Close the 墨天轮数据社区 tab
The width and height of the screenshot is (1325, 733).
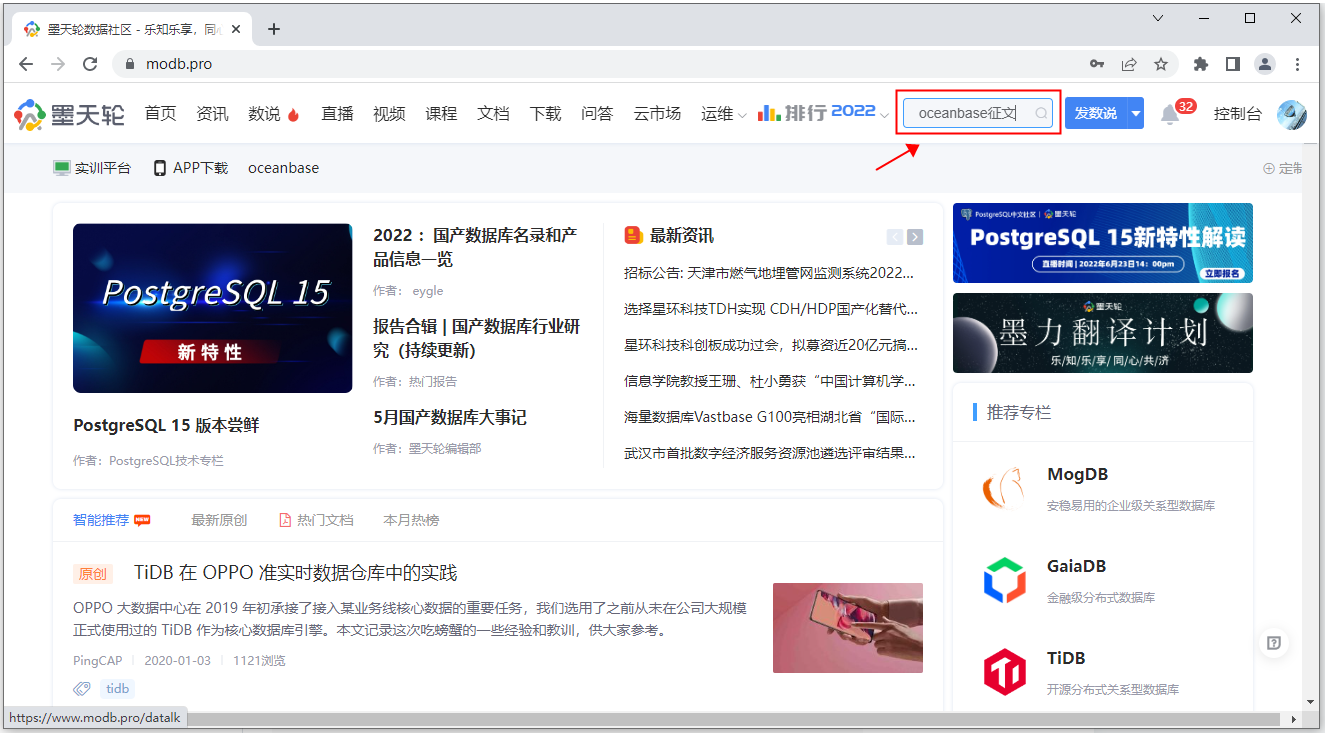237,29
